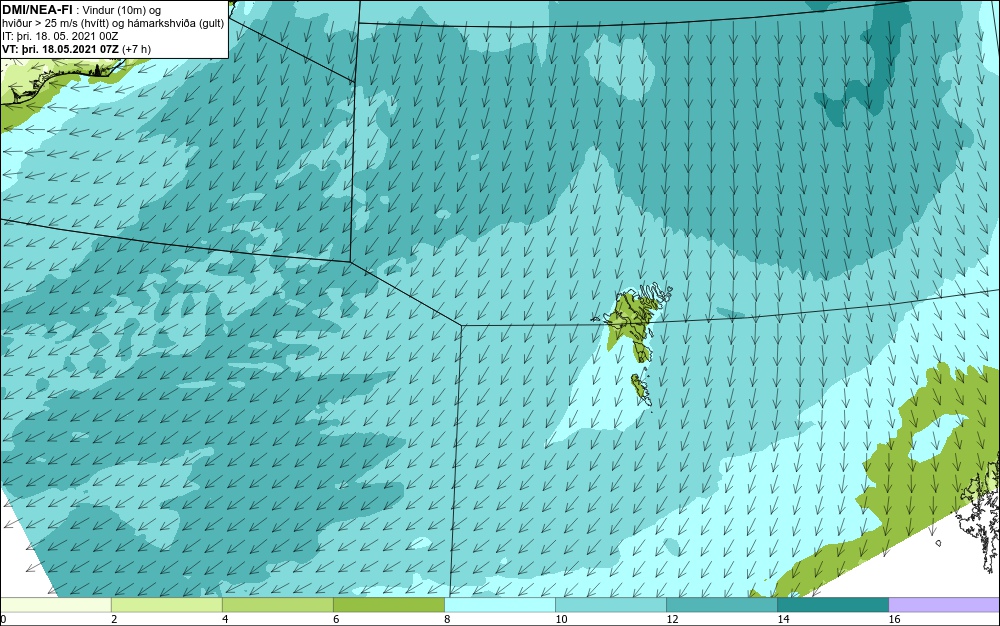1000x626 pixels.
Task: Click the 0–2 m/s legend color swatch
Action: click(55, 605)
